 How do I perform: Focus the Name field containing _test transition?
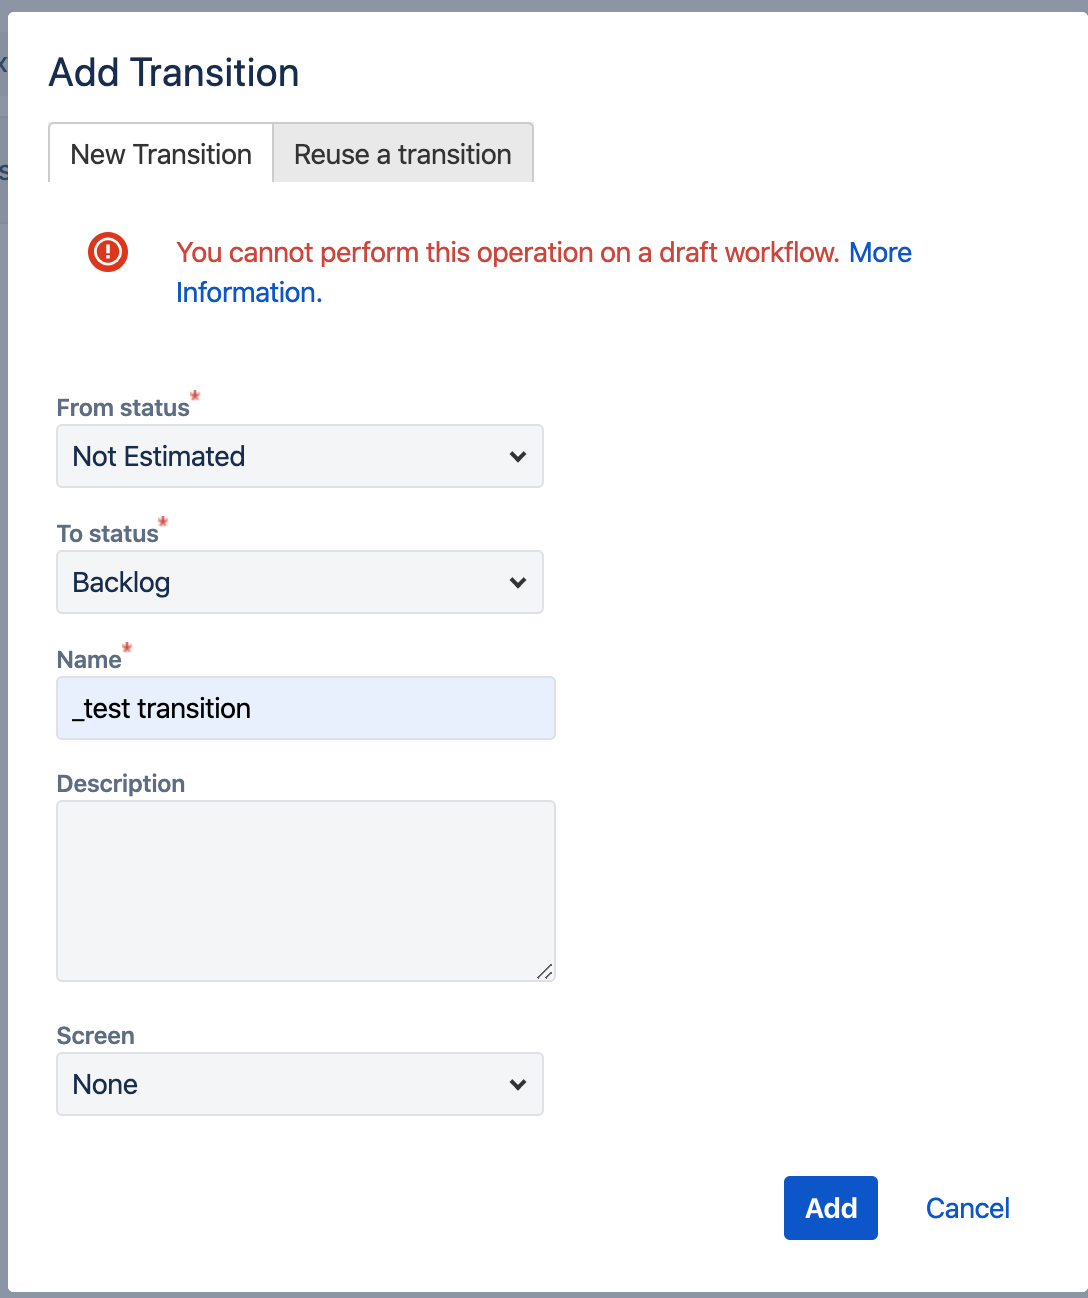(x=306, y=708)
